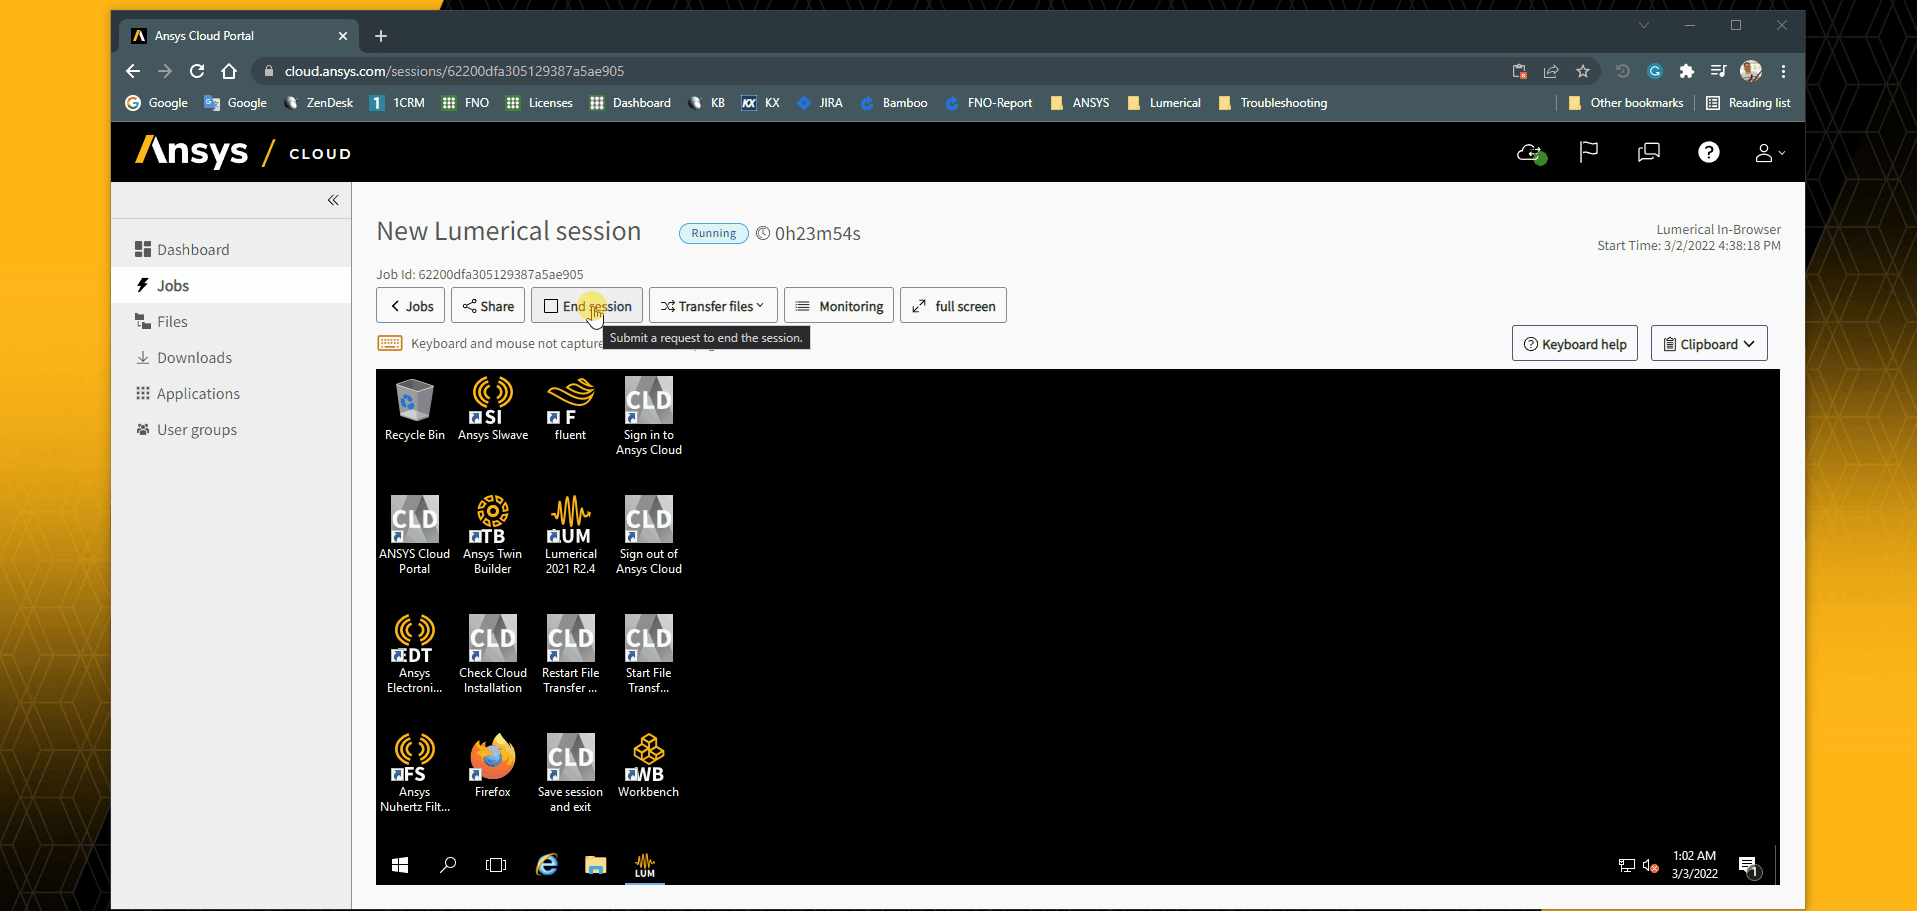This screenshot has height=911, width=1917.
Task: Launch Ansys Electronics Desktop shortcut
Action: (414, 654)
